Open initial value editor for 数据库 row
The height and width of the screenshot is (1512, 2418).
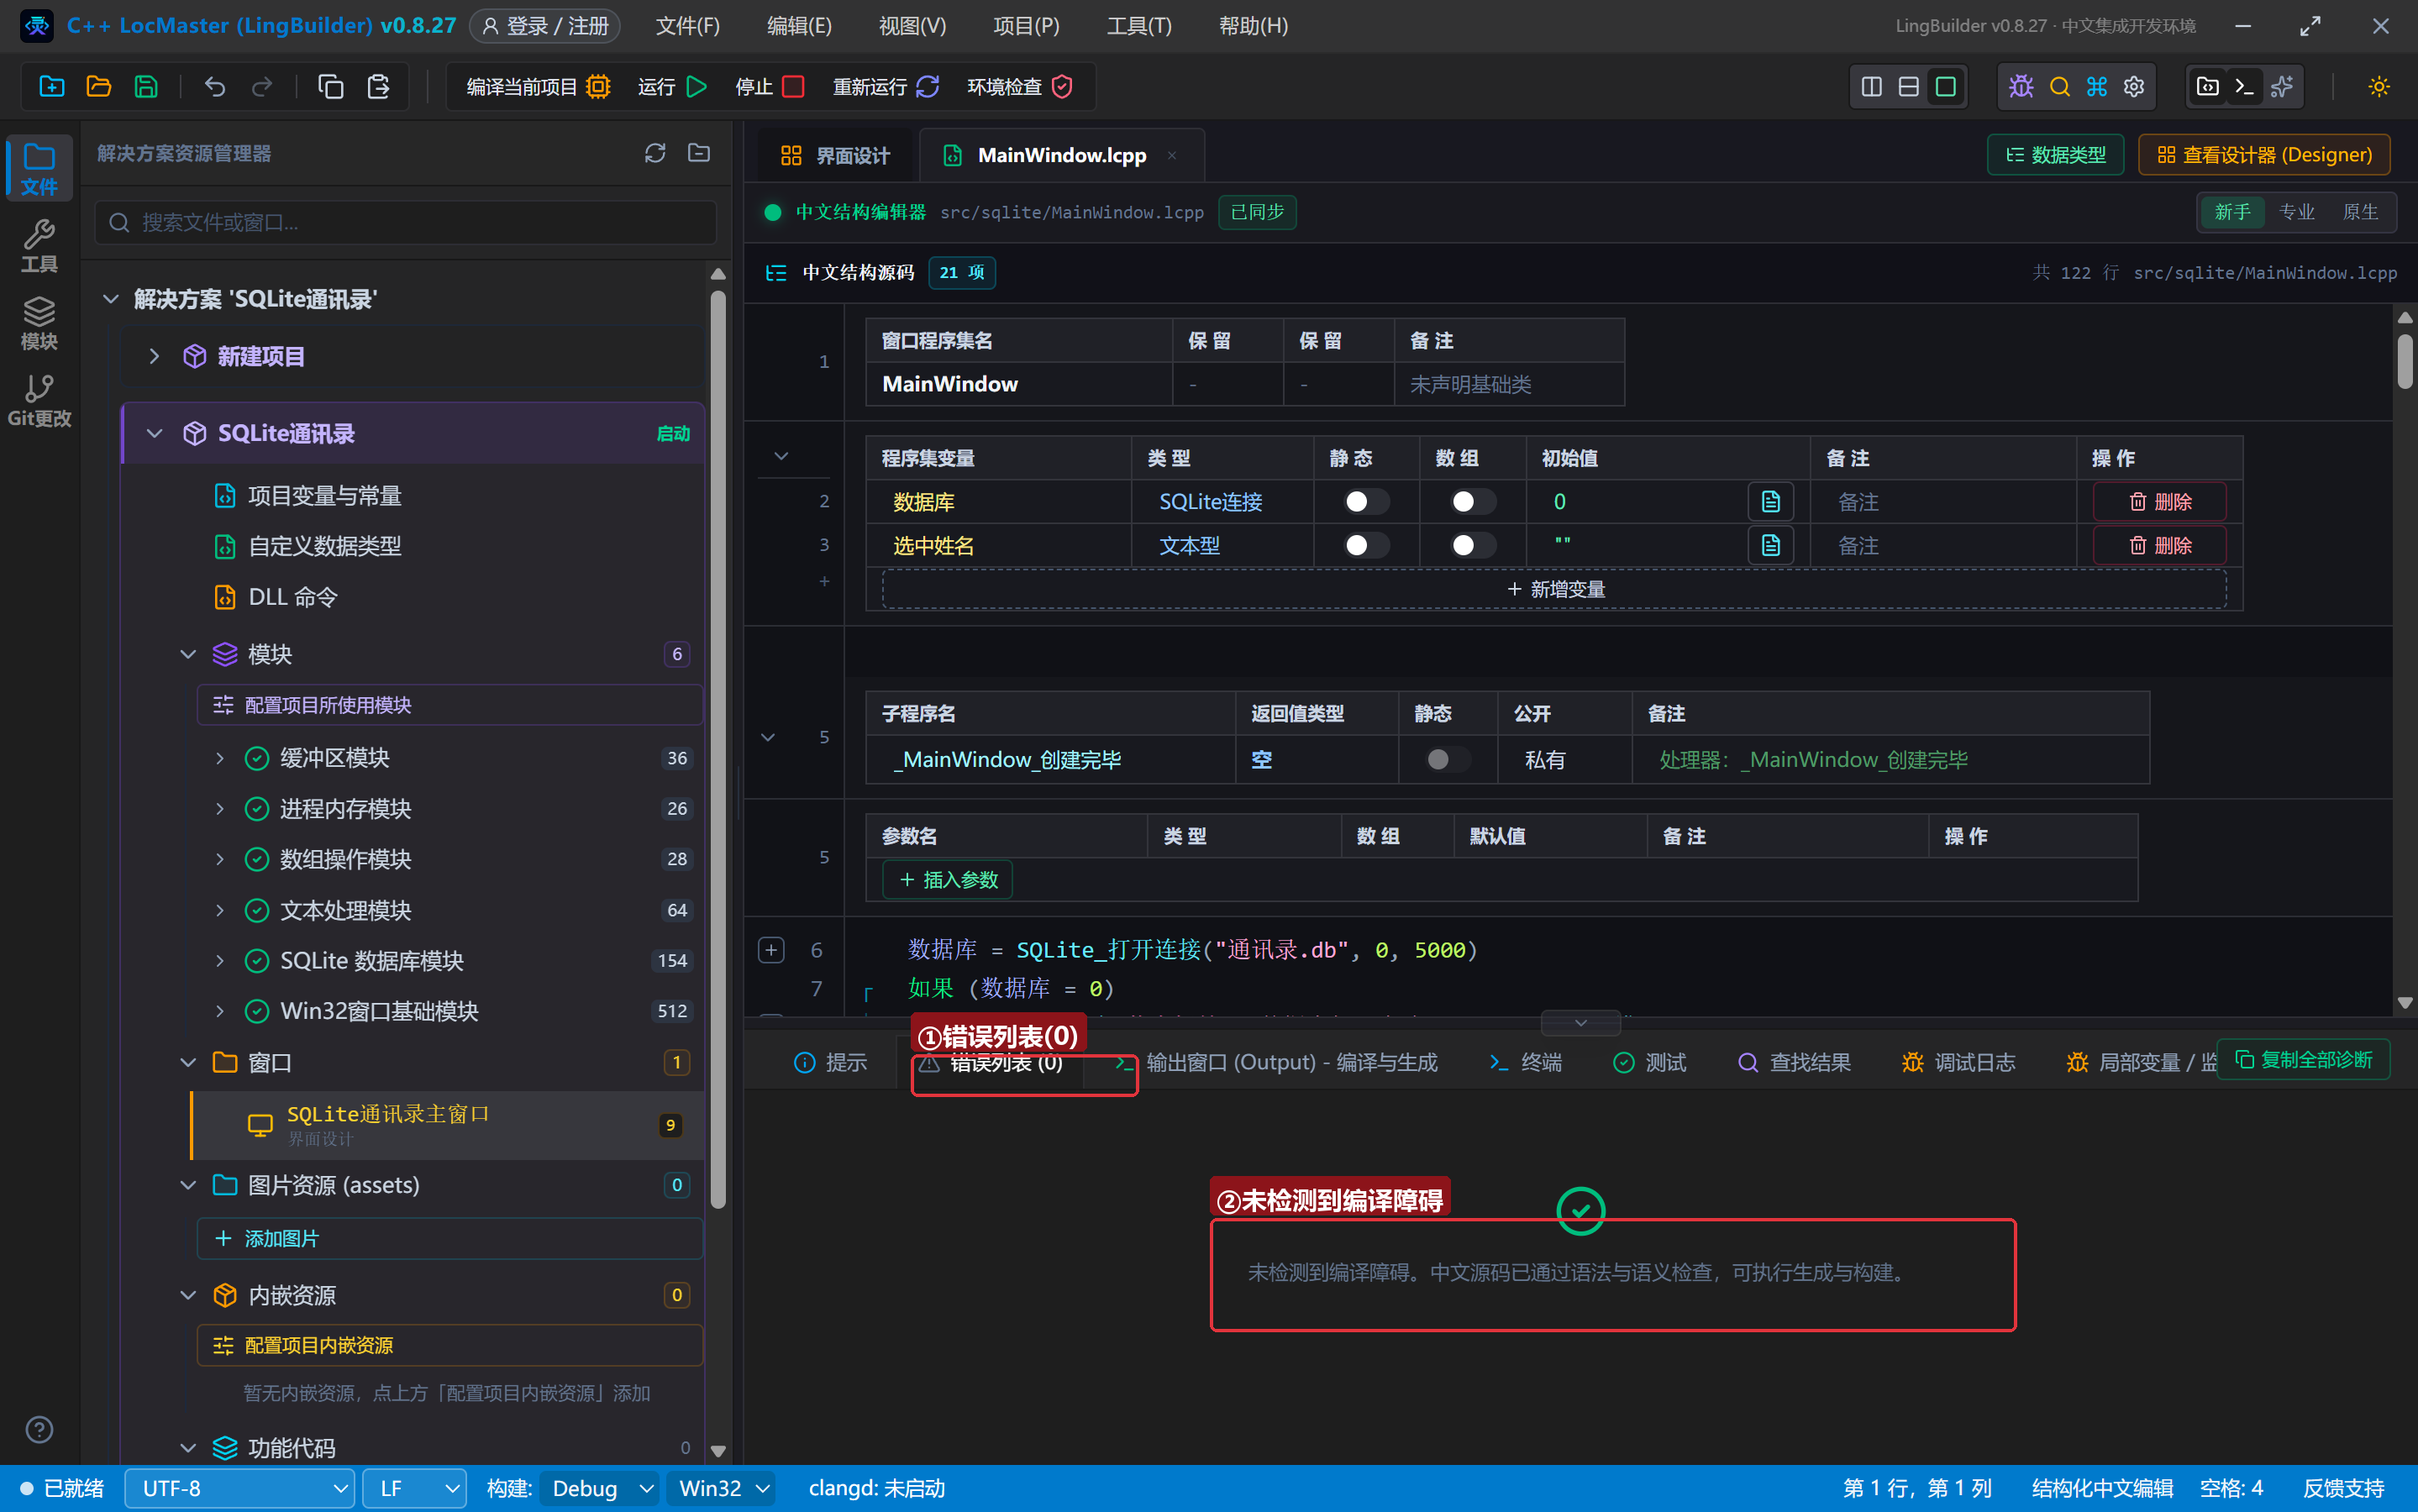[1770, 502]
